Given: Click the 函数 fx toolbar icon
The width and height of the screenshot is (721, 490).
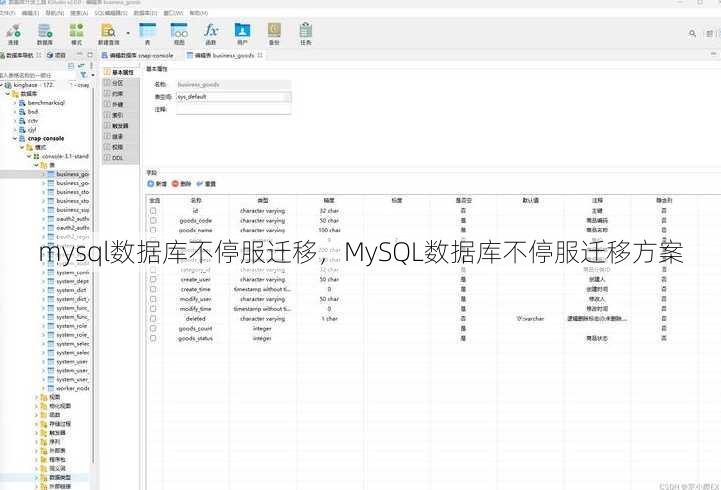Looking at the screenshot, I should 211,34.
